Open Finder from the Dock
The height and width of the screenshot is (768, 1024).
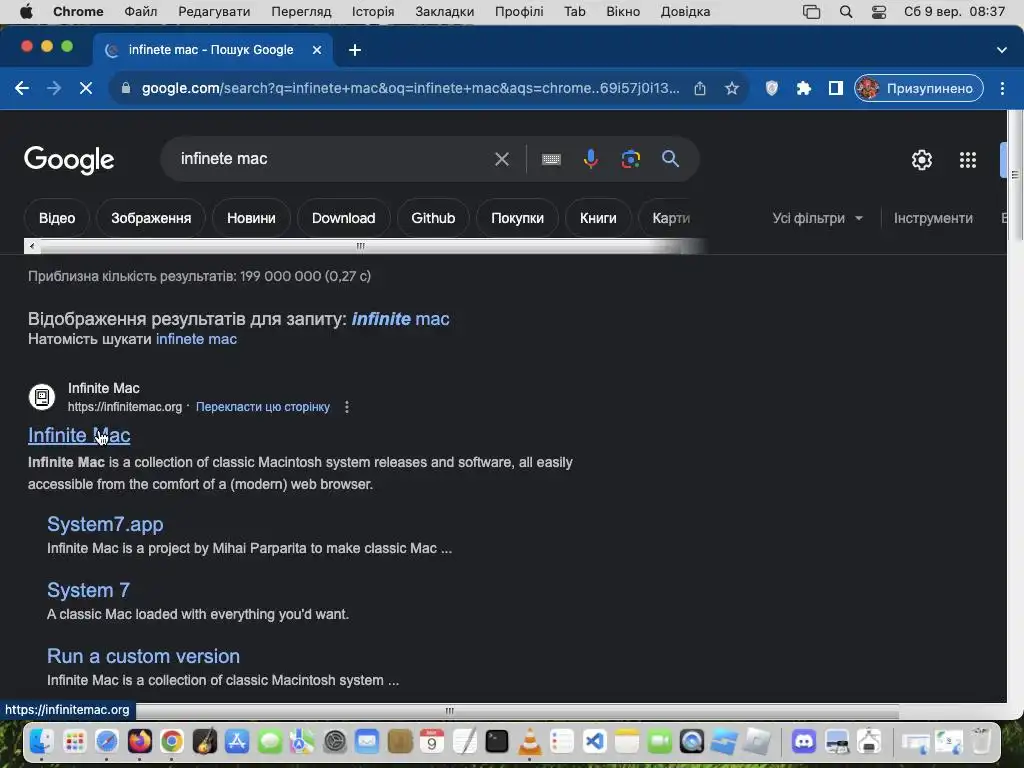42,741
